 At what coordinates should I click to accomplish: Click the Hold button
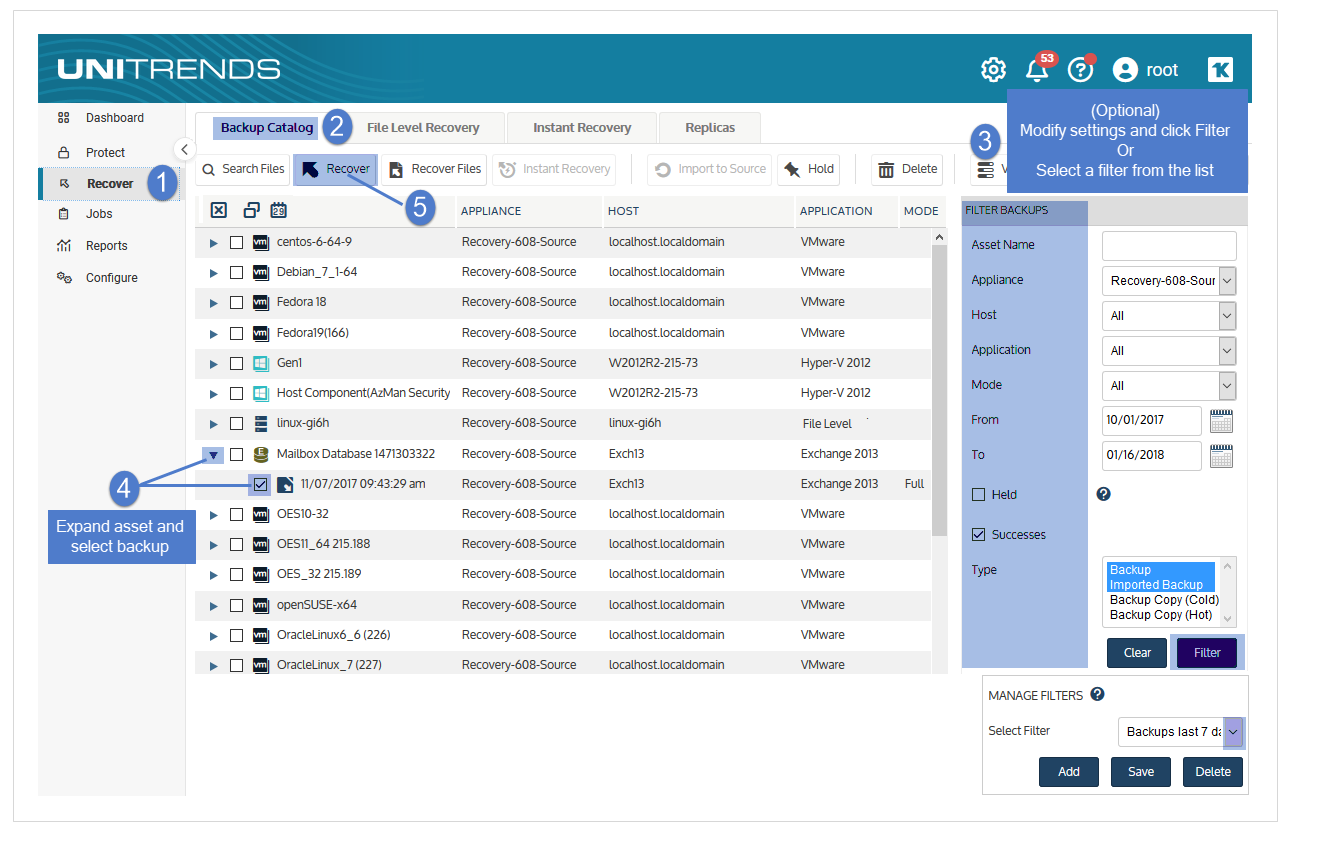pyautogui.click(x=809, y=169)
